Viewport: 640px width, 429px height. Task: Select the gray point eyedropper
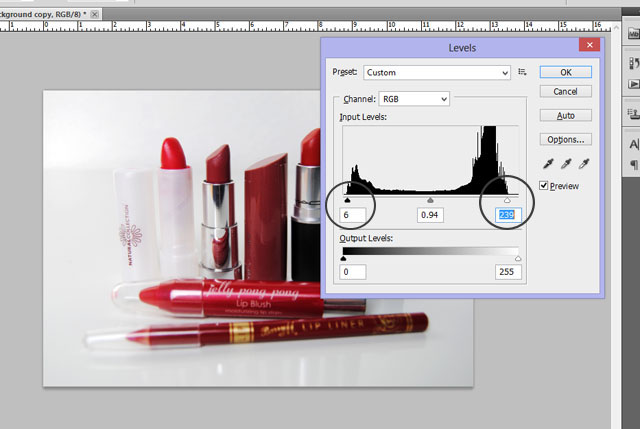point(566,164)
